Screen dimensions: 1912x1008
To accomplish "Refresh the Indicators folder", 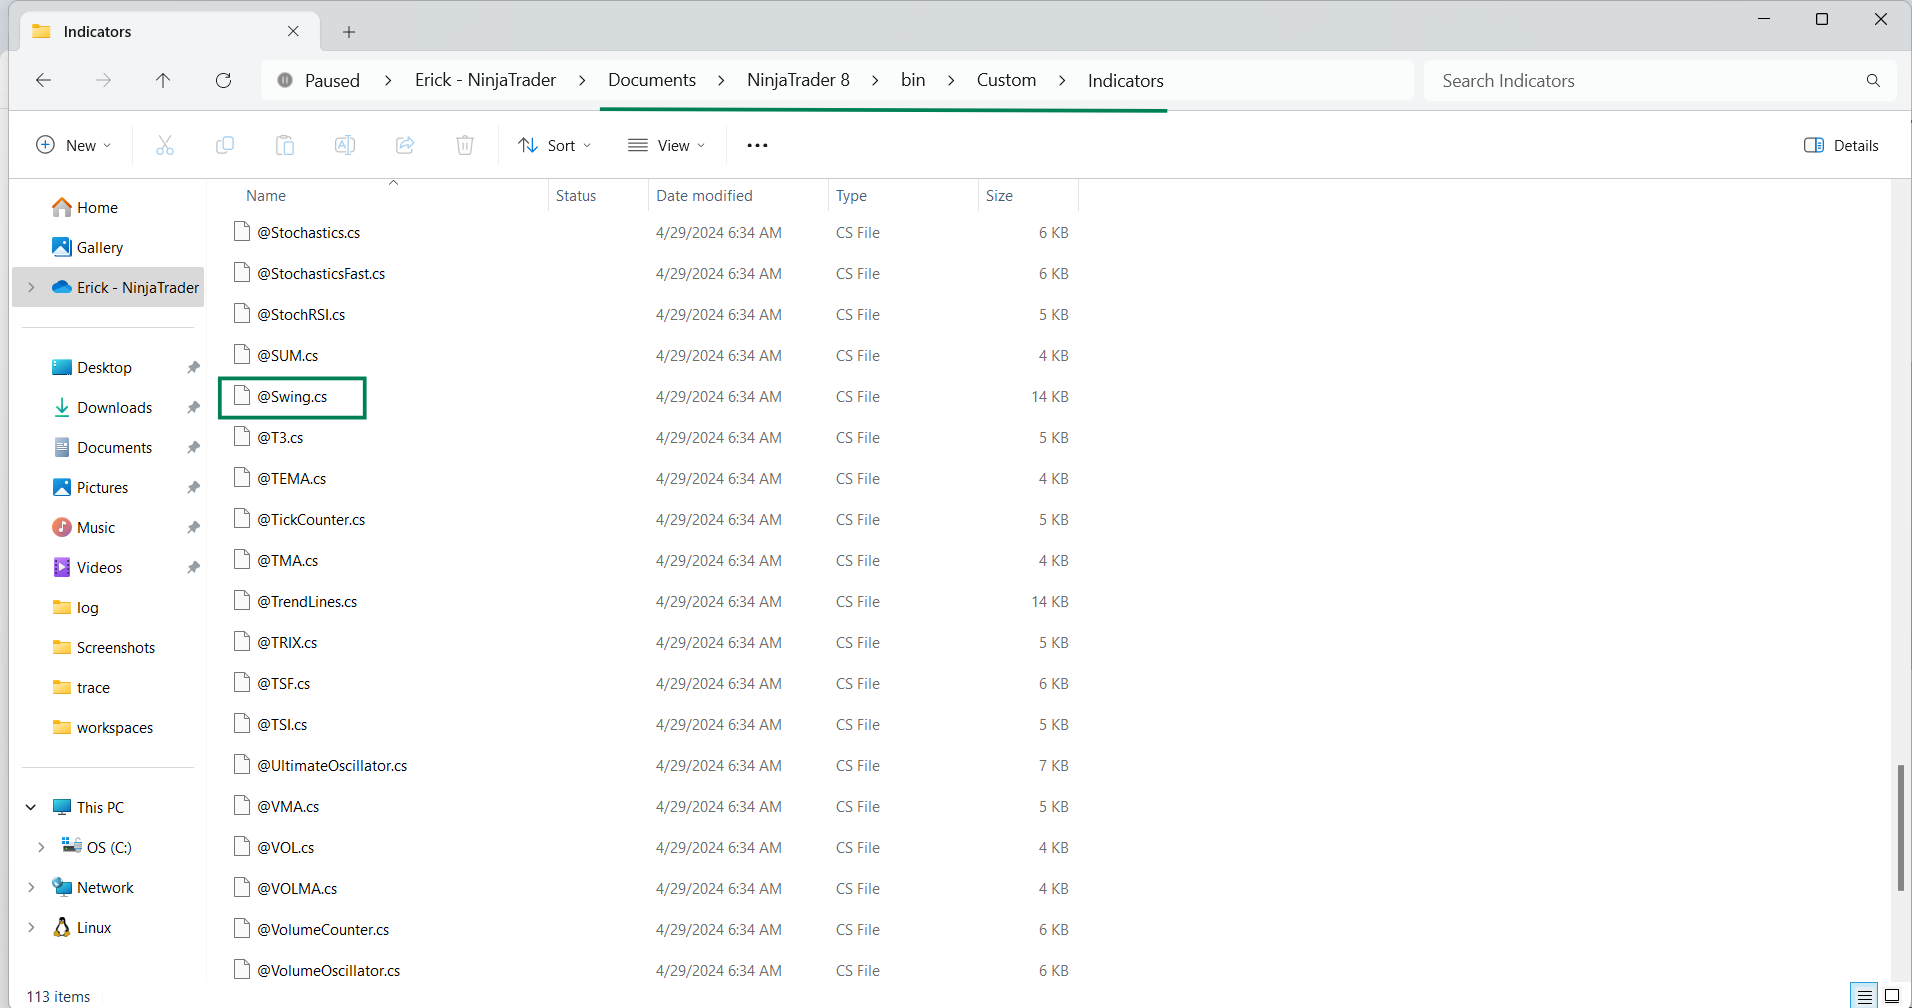I will click(223, 80).
